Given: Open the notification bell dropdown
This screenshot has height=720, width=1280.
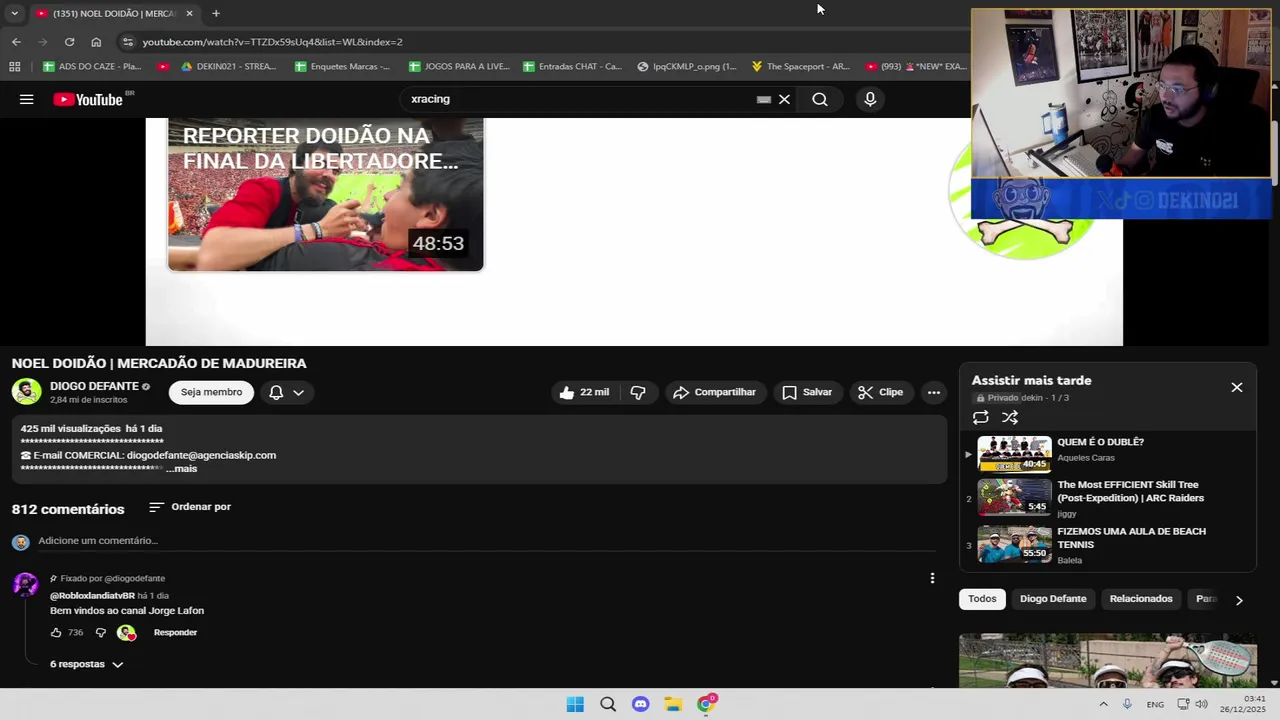Looking at the screenshot, I should tap(286, 392).
